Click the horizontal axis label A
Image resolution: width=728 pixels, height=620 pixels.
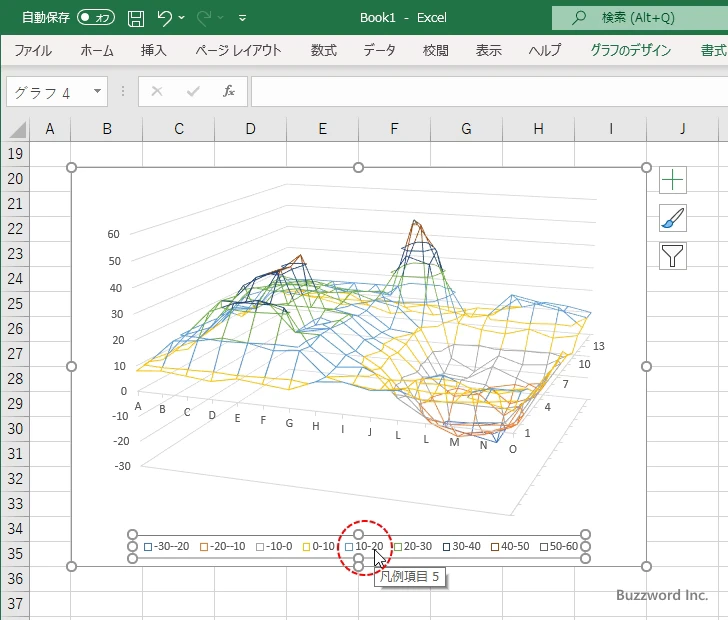click(138, 406)
